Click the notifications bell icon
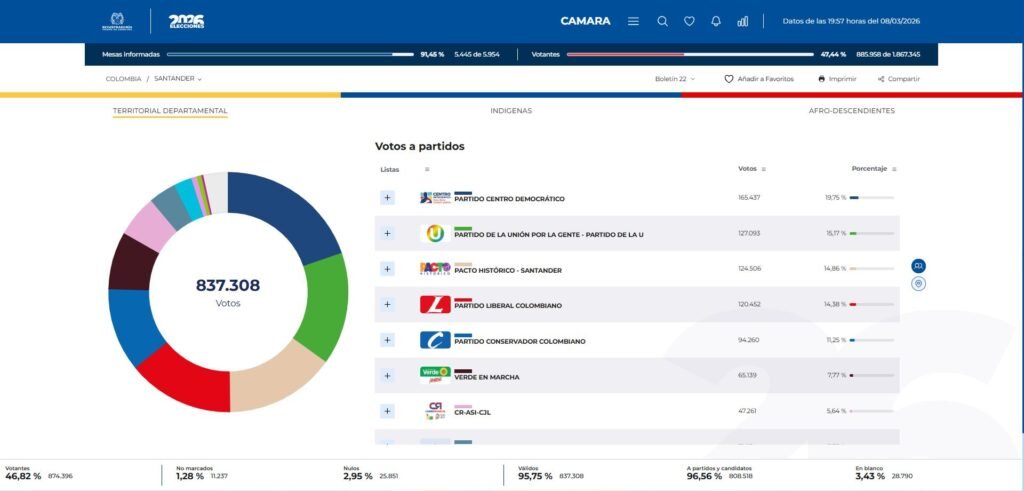Viewport: 1024px width, 491px height. 716,21
